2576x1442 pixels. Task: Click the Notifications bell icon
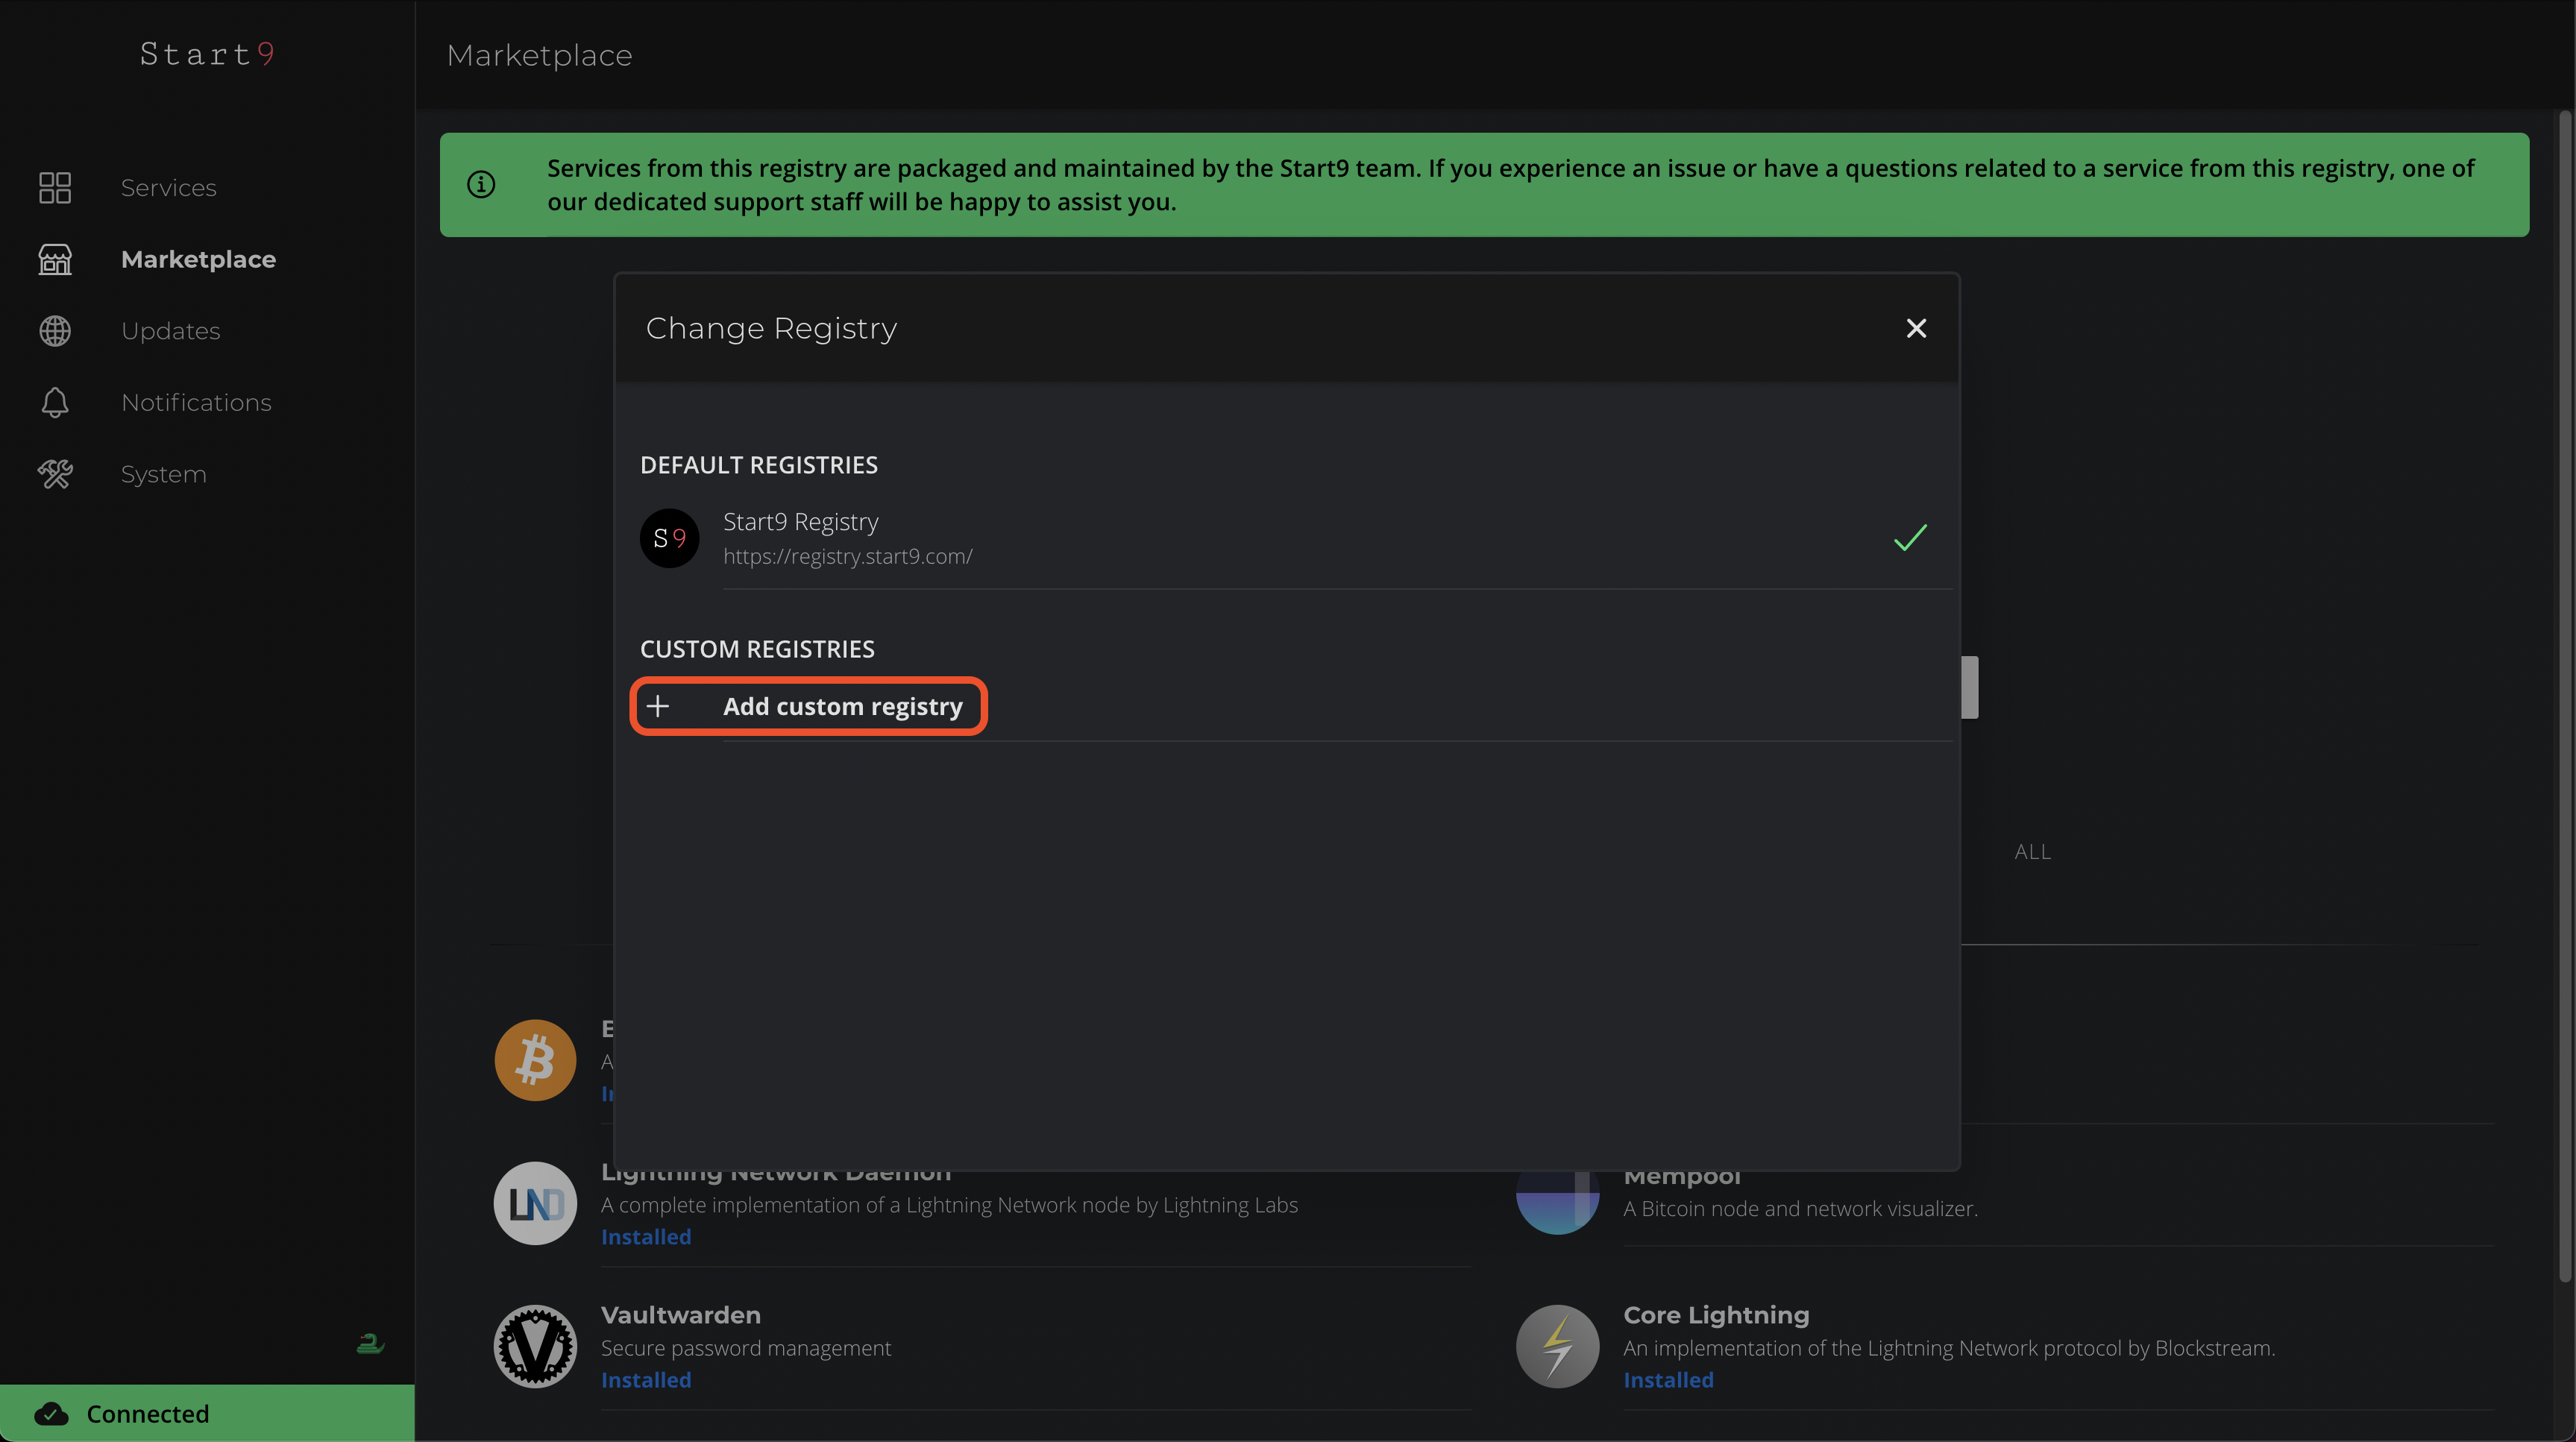(55, 403)
